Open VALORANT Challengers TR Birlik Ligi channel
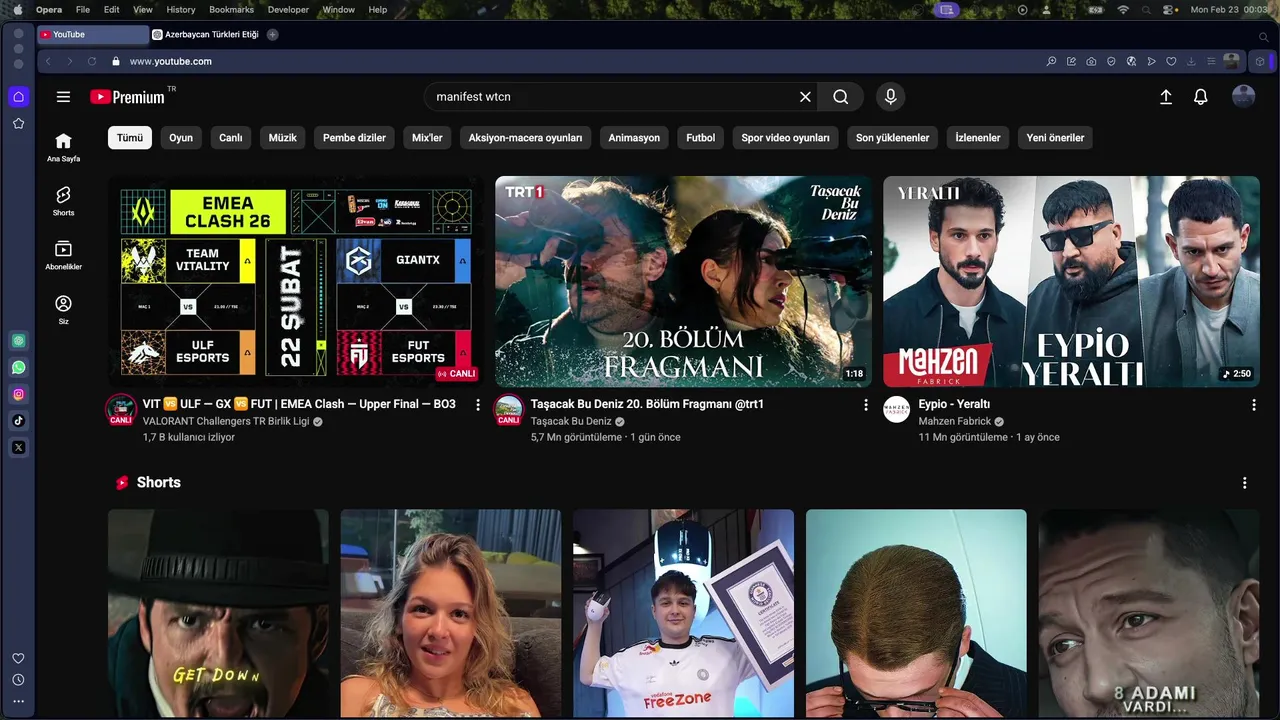Viewport: 1280px width, 720px height. [x=226, y=422]
